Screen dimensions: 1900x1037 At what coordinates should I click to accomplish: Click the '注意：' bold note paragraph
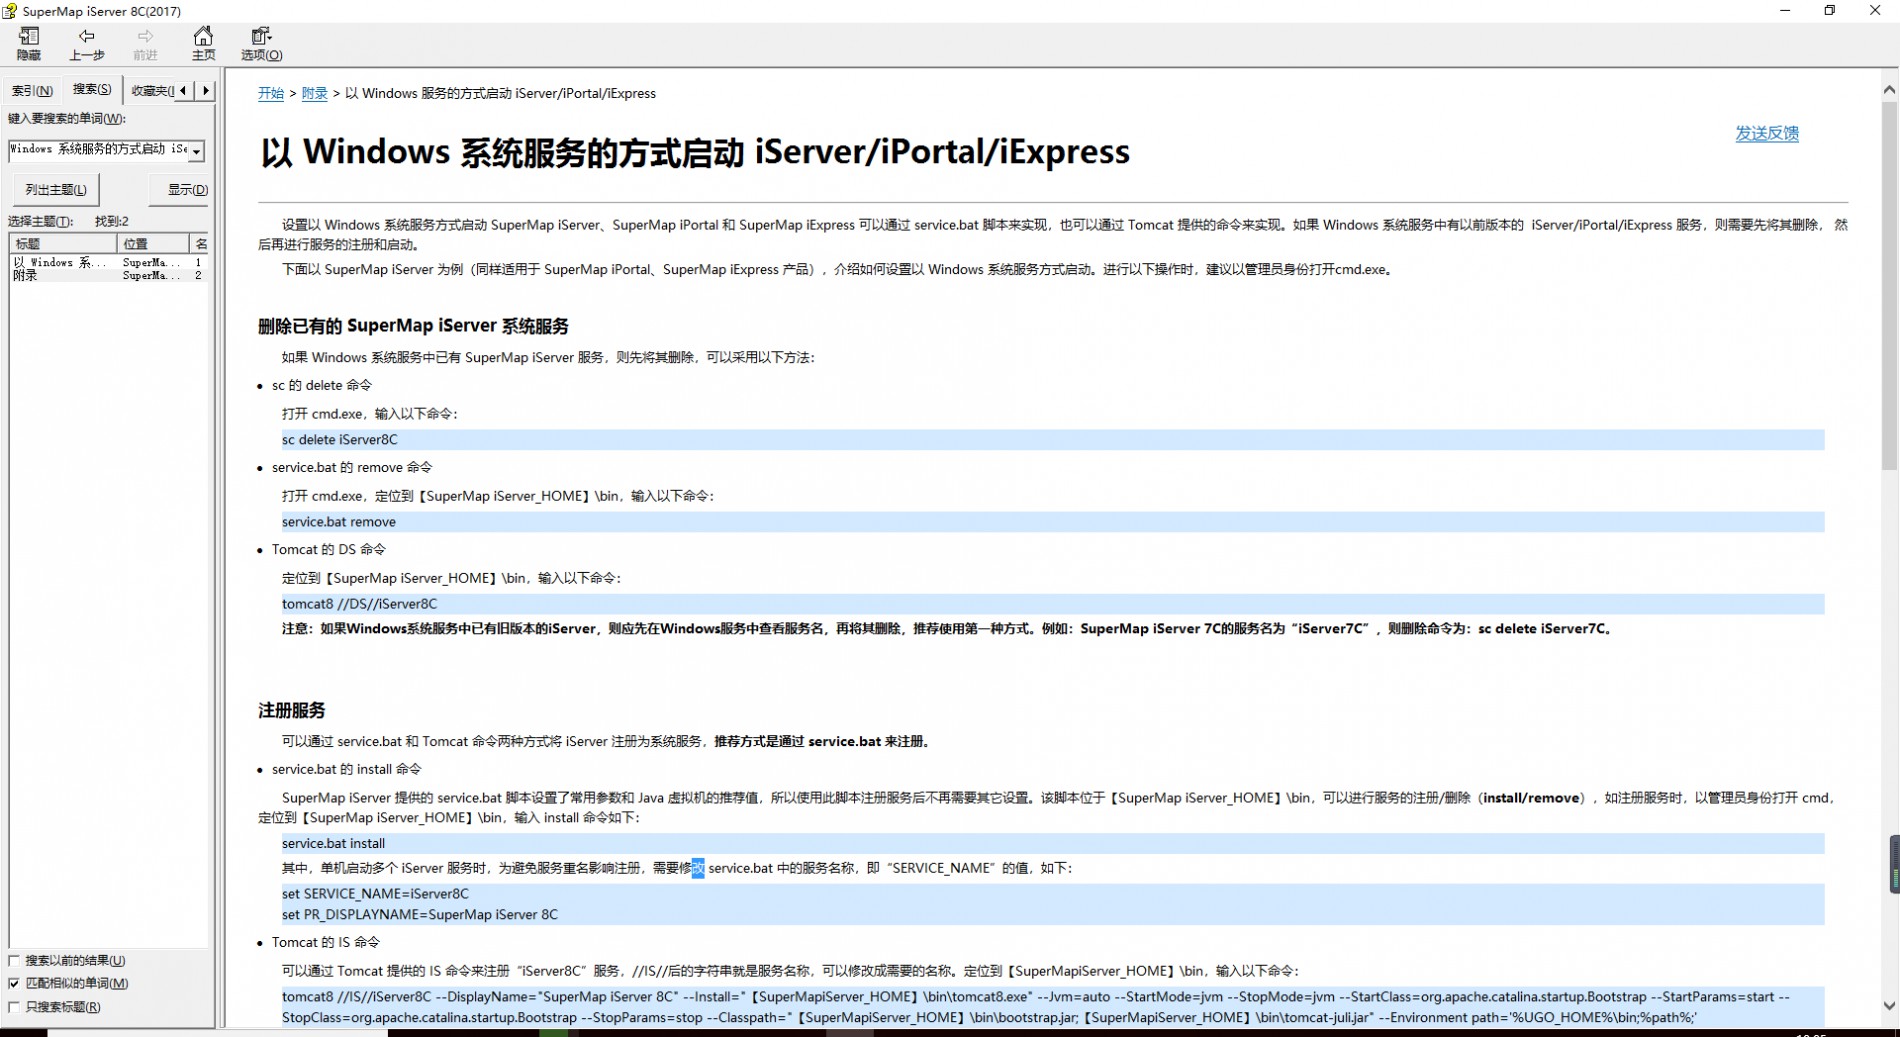tap(948, 629)
